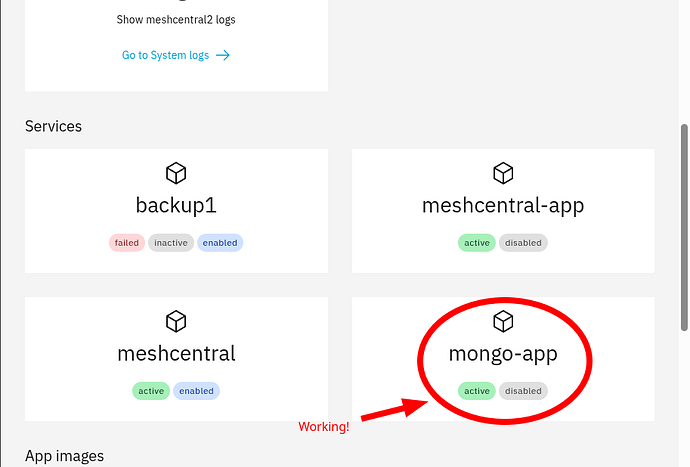Click the enabled badge on meshcentral

pos(196,391)
